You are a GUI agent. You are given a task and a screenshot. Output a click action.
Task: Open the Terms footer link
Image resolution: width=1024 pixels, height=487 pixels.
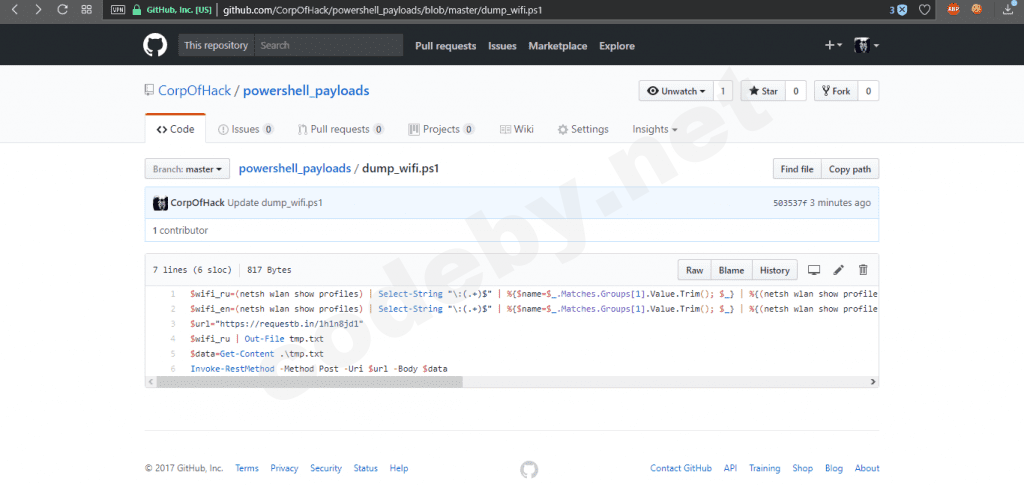point(247,468)
